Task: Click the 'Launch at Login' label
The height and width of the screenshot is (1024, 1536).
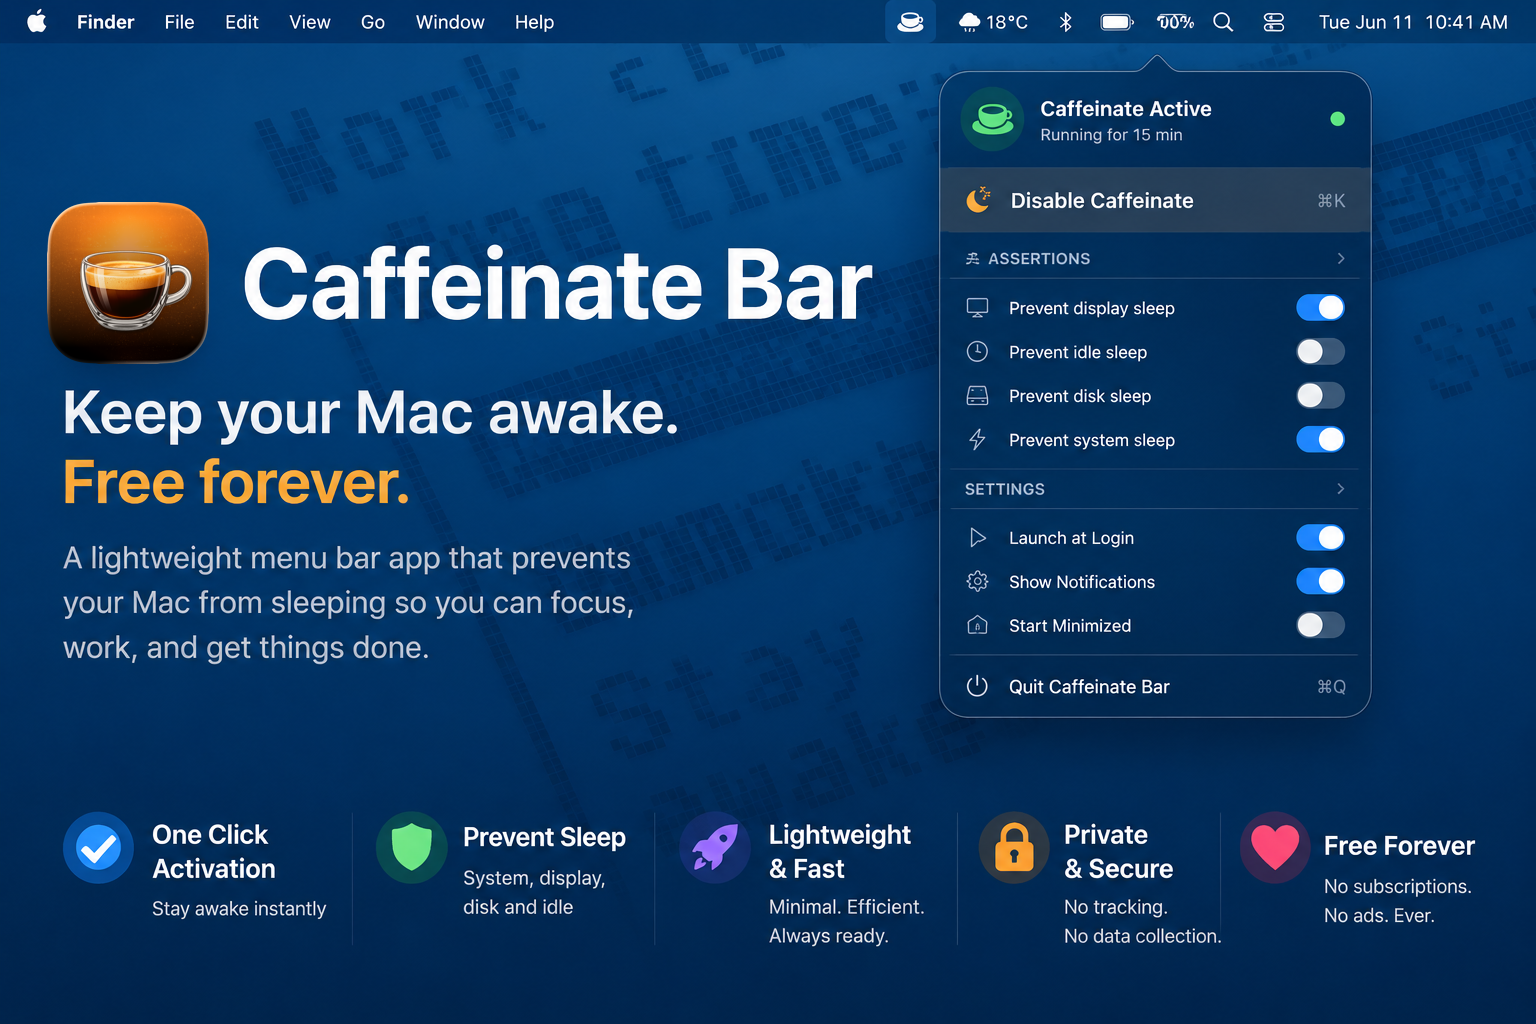Action: click(x=1071, y=538)
